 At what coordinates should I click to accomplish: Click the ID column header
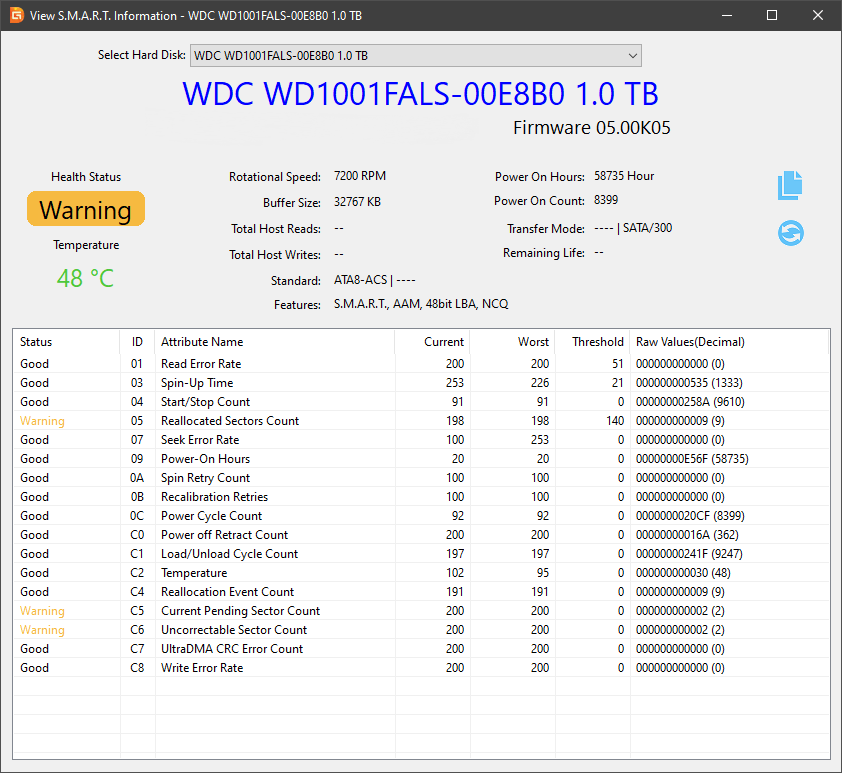(x=137, y=342)
